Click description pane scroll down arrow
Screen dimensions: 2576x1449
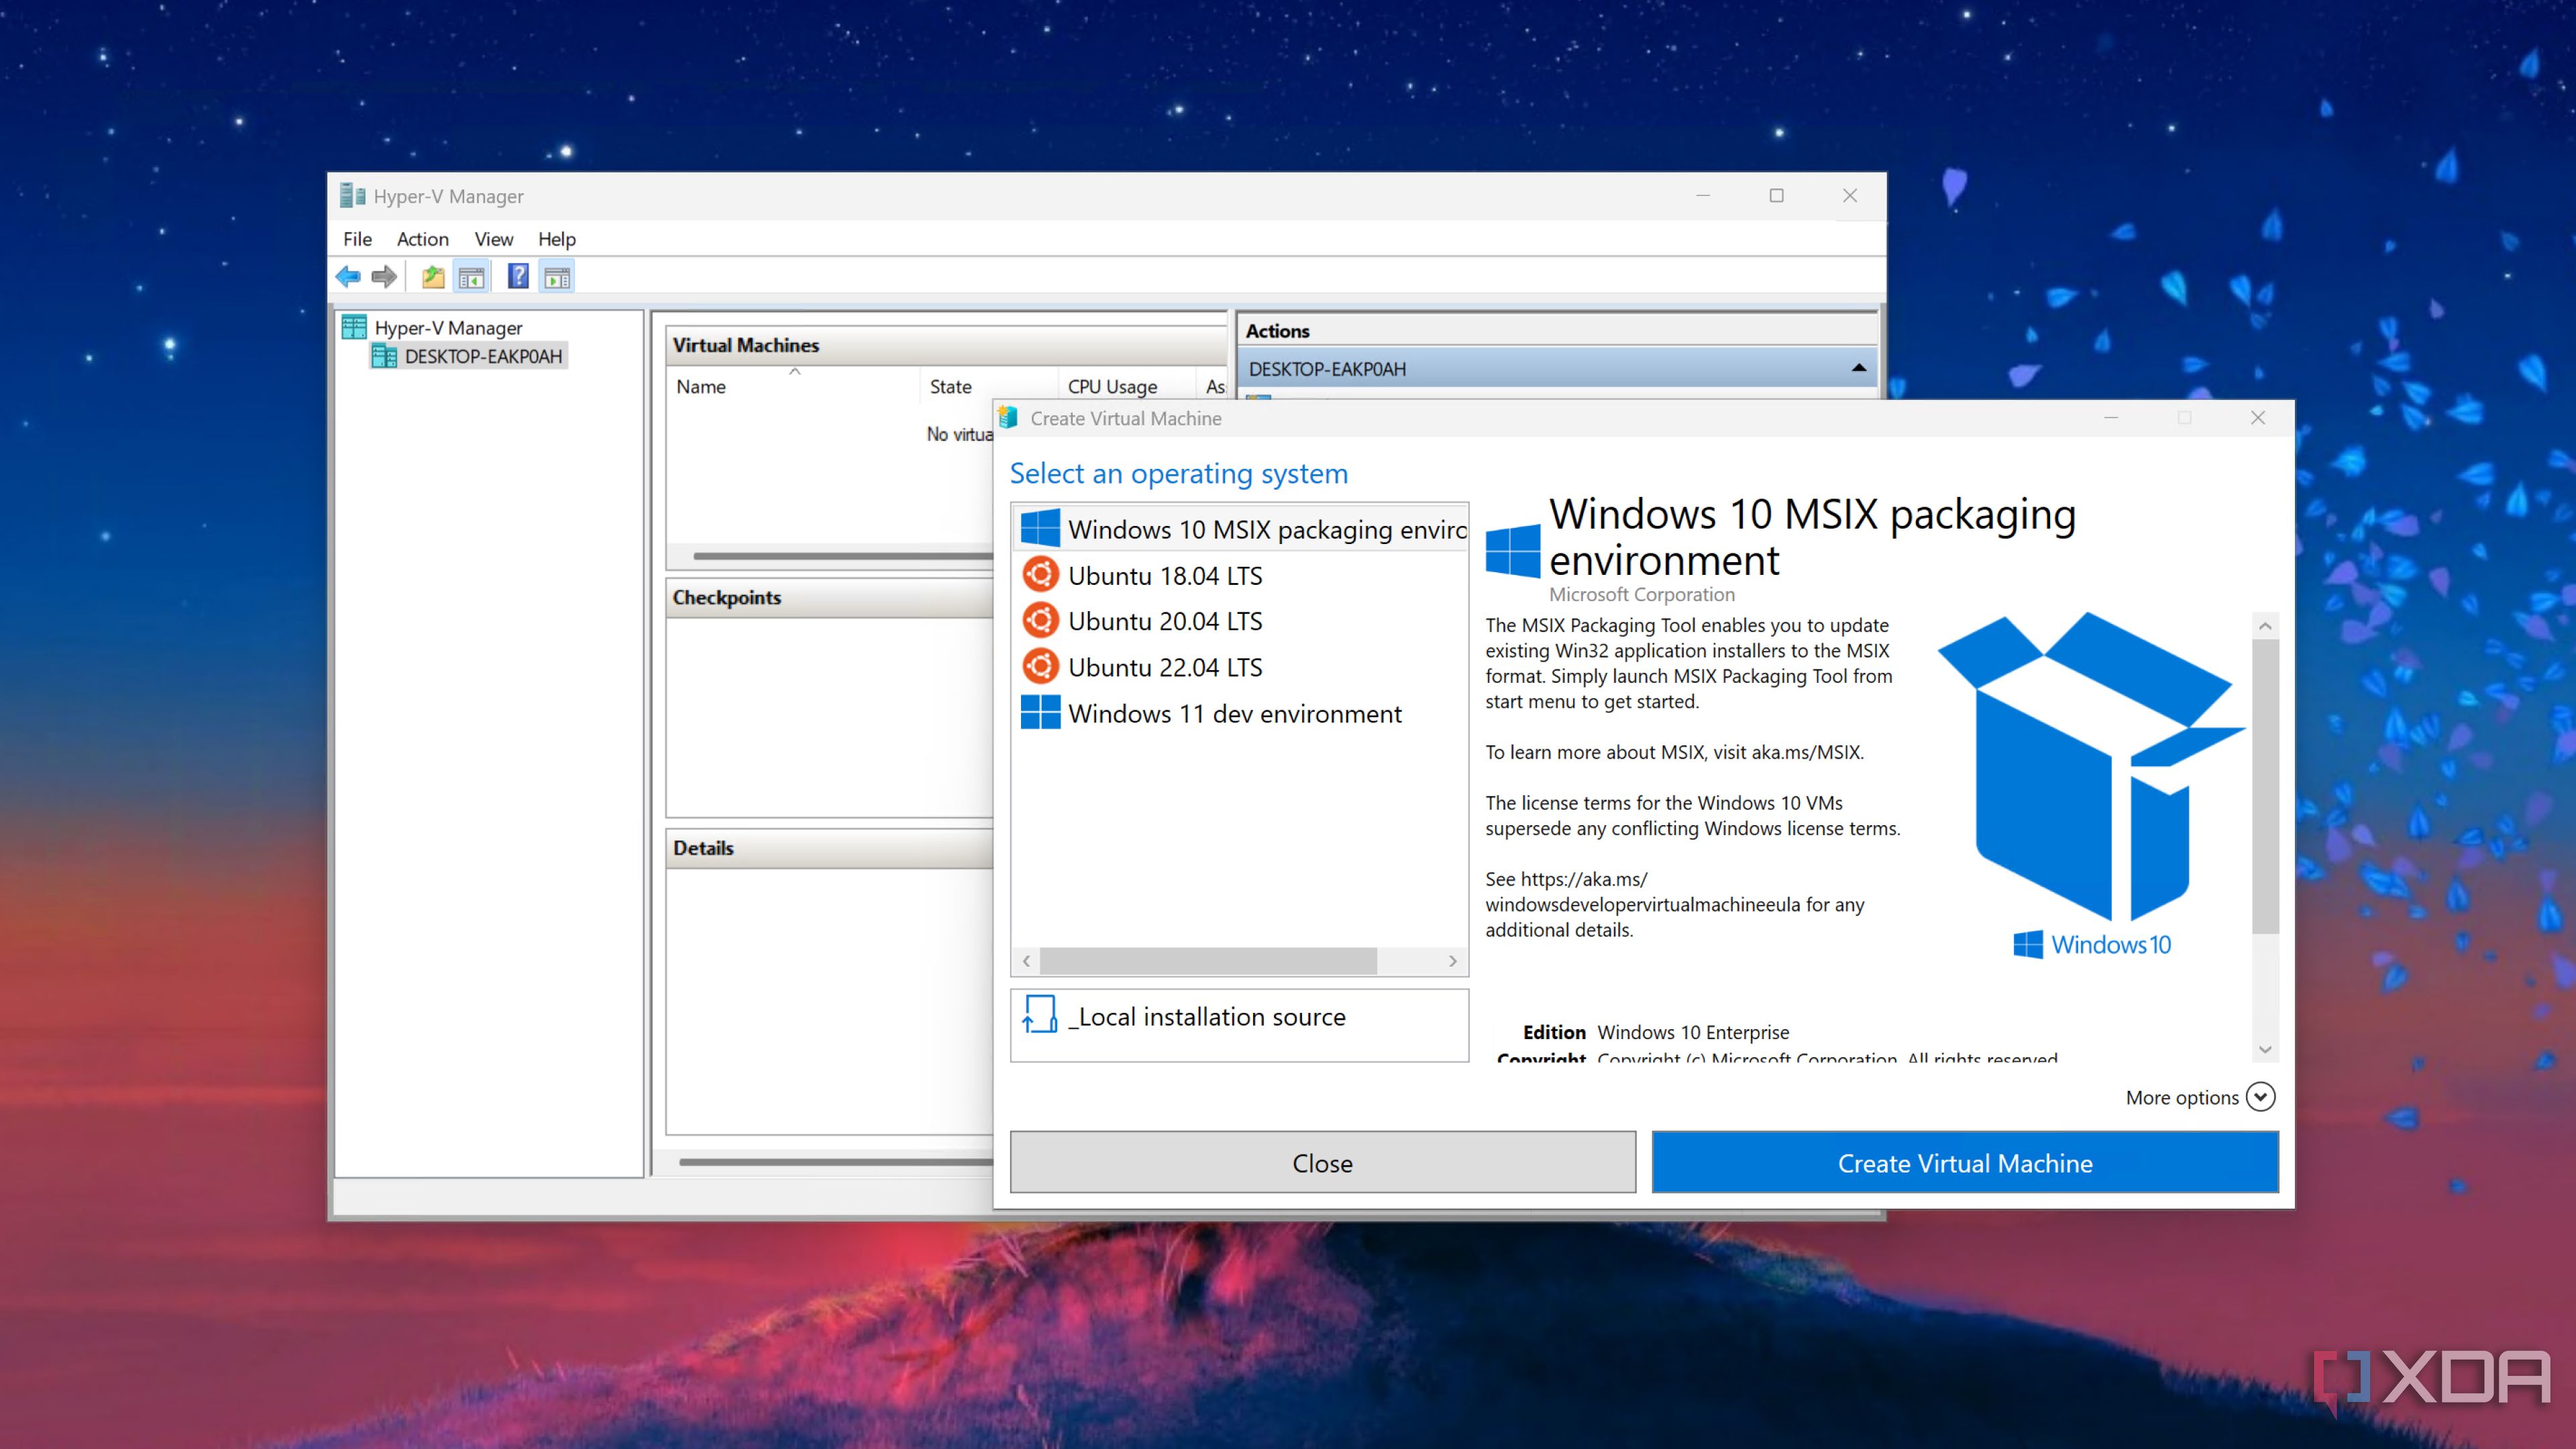(x=2265, y=1049)
